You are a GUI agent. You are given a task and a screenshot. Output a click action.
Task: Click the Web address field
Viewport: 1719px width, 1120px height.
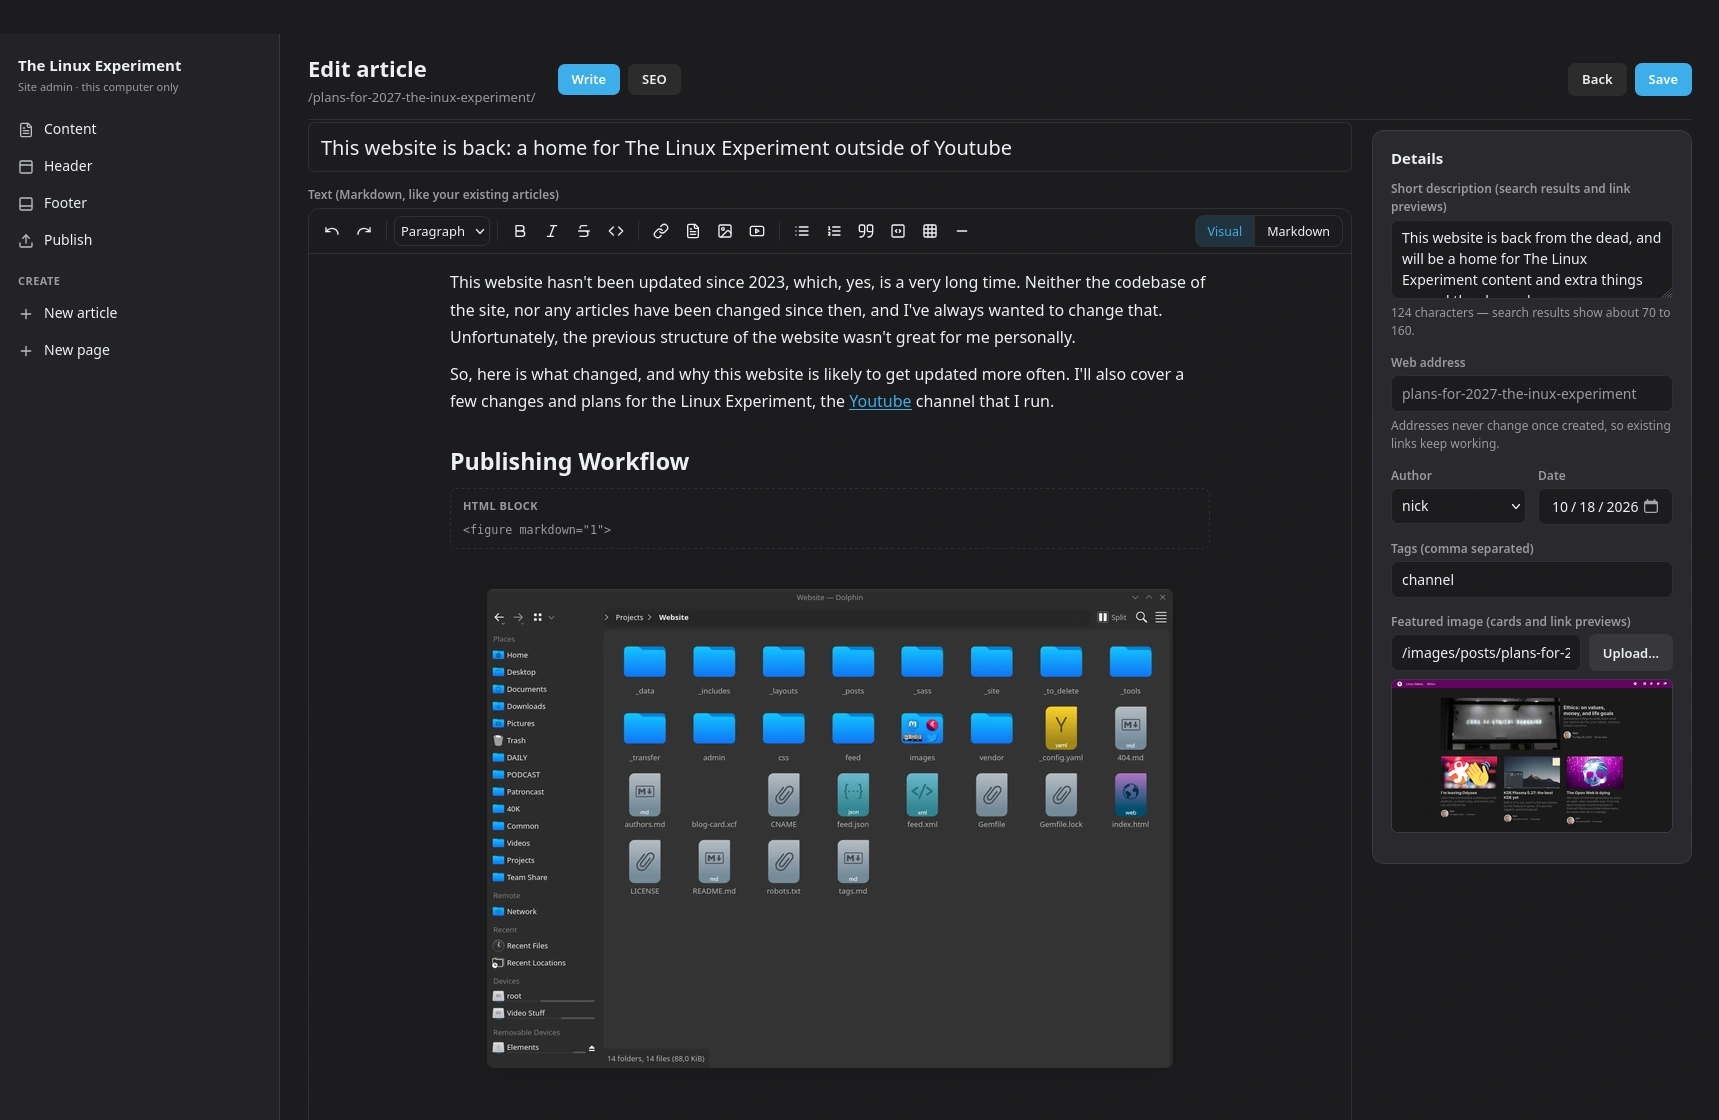1531,394
